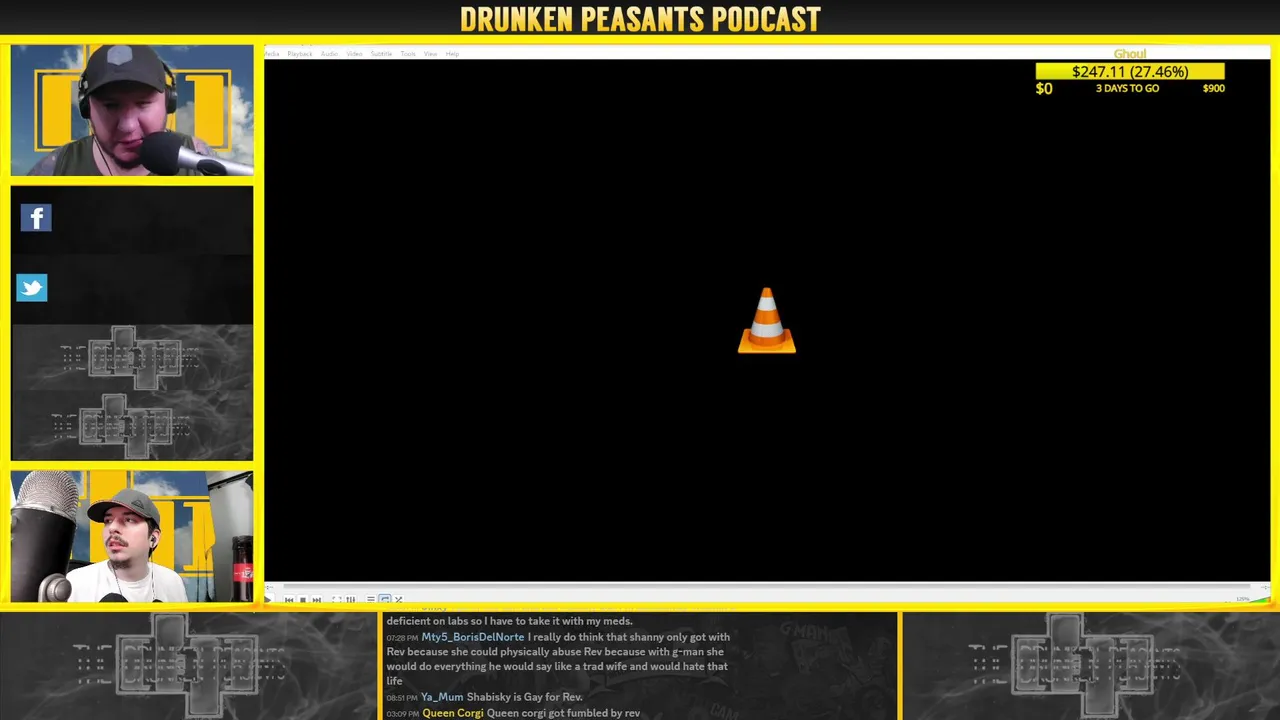Viewport: 1280px width, 720px height.
Task: Click username Ya_Mum in chat
Action: [442, 697]
